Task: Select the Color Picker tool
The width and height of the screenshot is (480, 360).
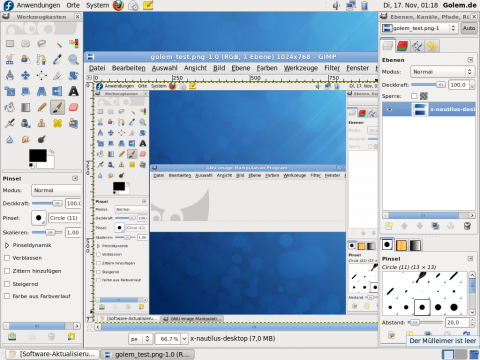Action: tap(58, 59)
